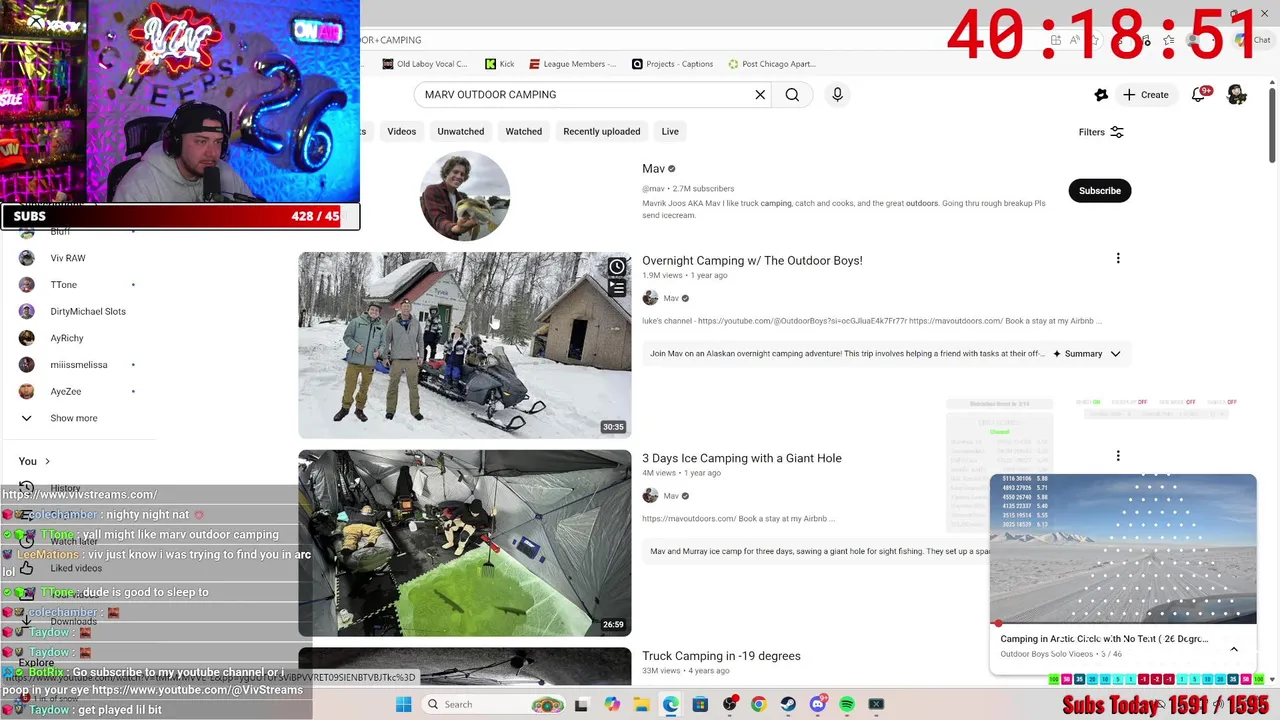Open the Overnight Camping snowmobile thumbnail
The width and height of the screenshot is (1280, 720).
[465, 345]
